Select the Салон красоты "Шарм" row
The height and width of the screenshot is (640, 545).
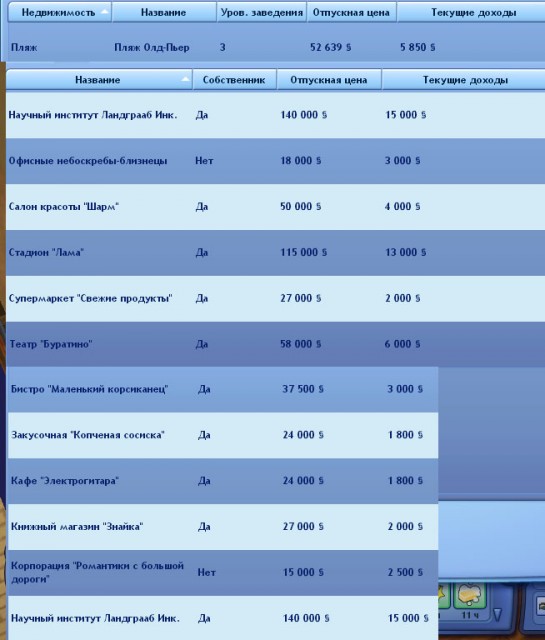click(276, 207)
